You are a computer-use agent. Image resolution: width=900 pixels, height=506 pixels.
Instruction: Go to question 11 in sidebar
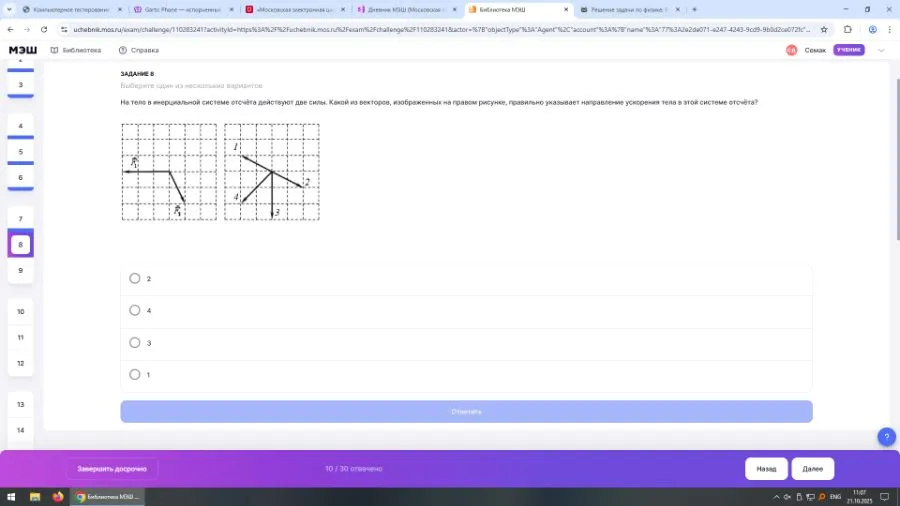pyautogui.click(x=21, y=337)
